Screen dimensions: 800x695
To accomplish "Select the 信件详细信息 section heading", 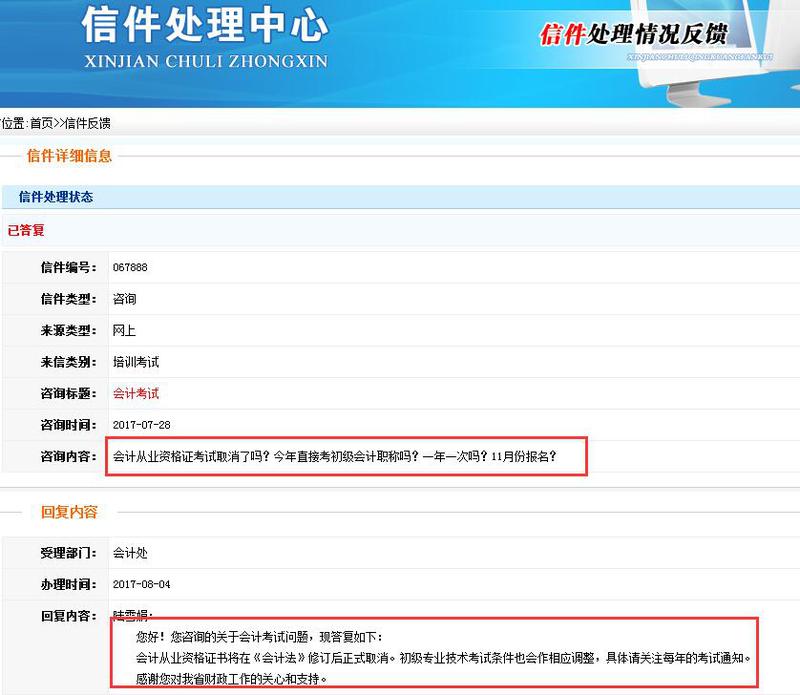I will point(69,156).
